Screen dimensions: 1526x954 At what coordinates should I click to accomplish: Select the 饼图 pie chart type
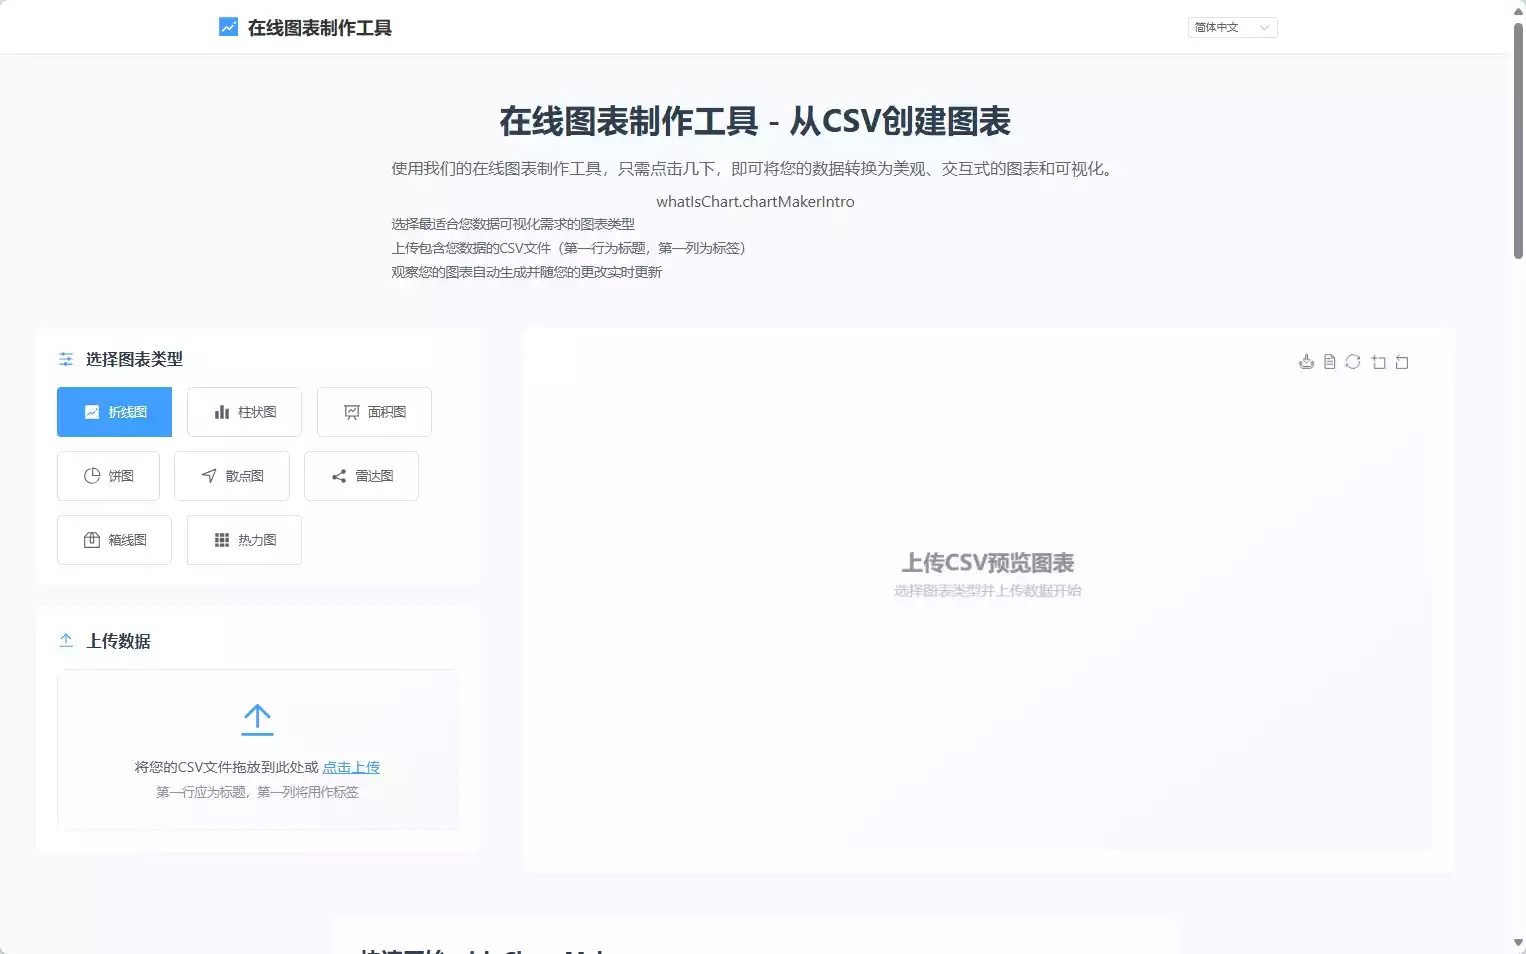pyautogui.click(x=108, y=476)
